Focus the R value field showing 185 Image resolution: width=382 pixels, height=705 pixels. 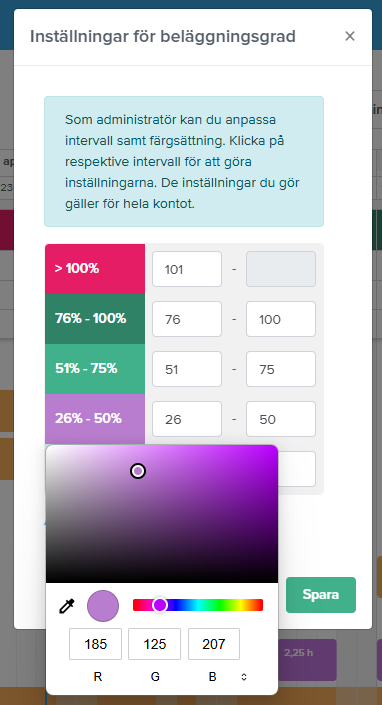pyautogui.click(x=95, y=644)
